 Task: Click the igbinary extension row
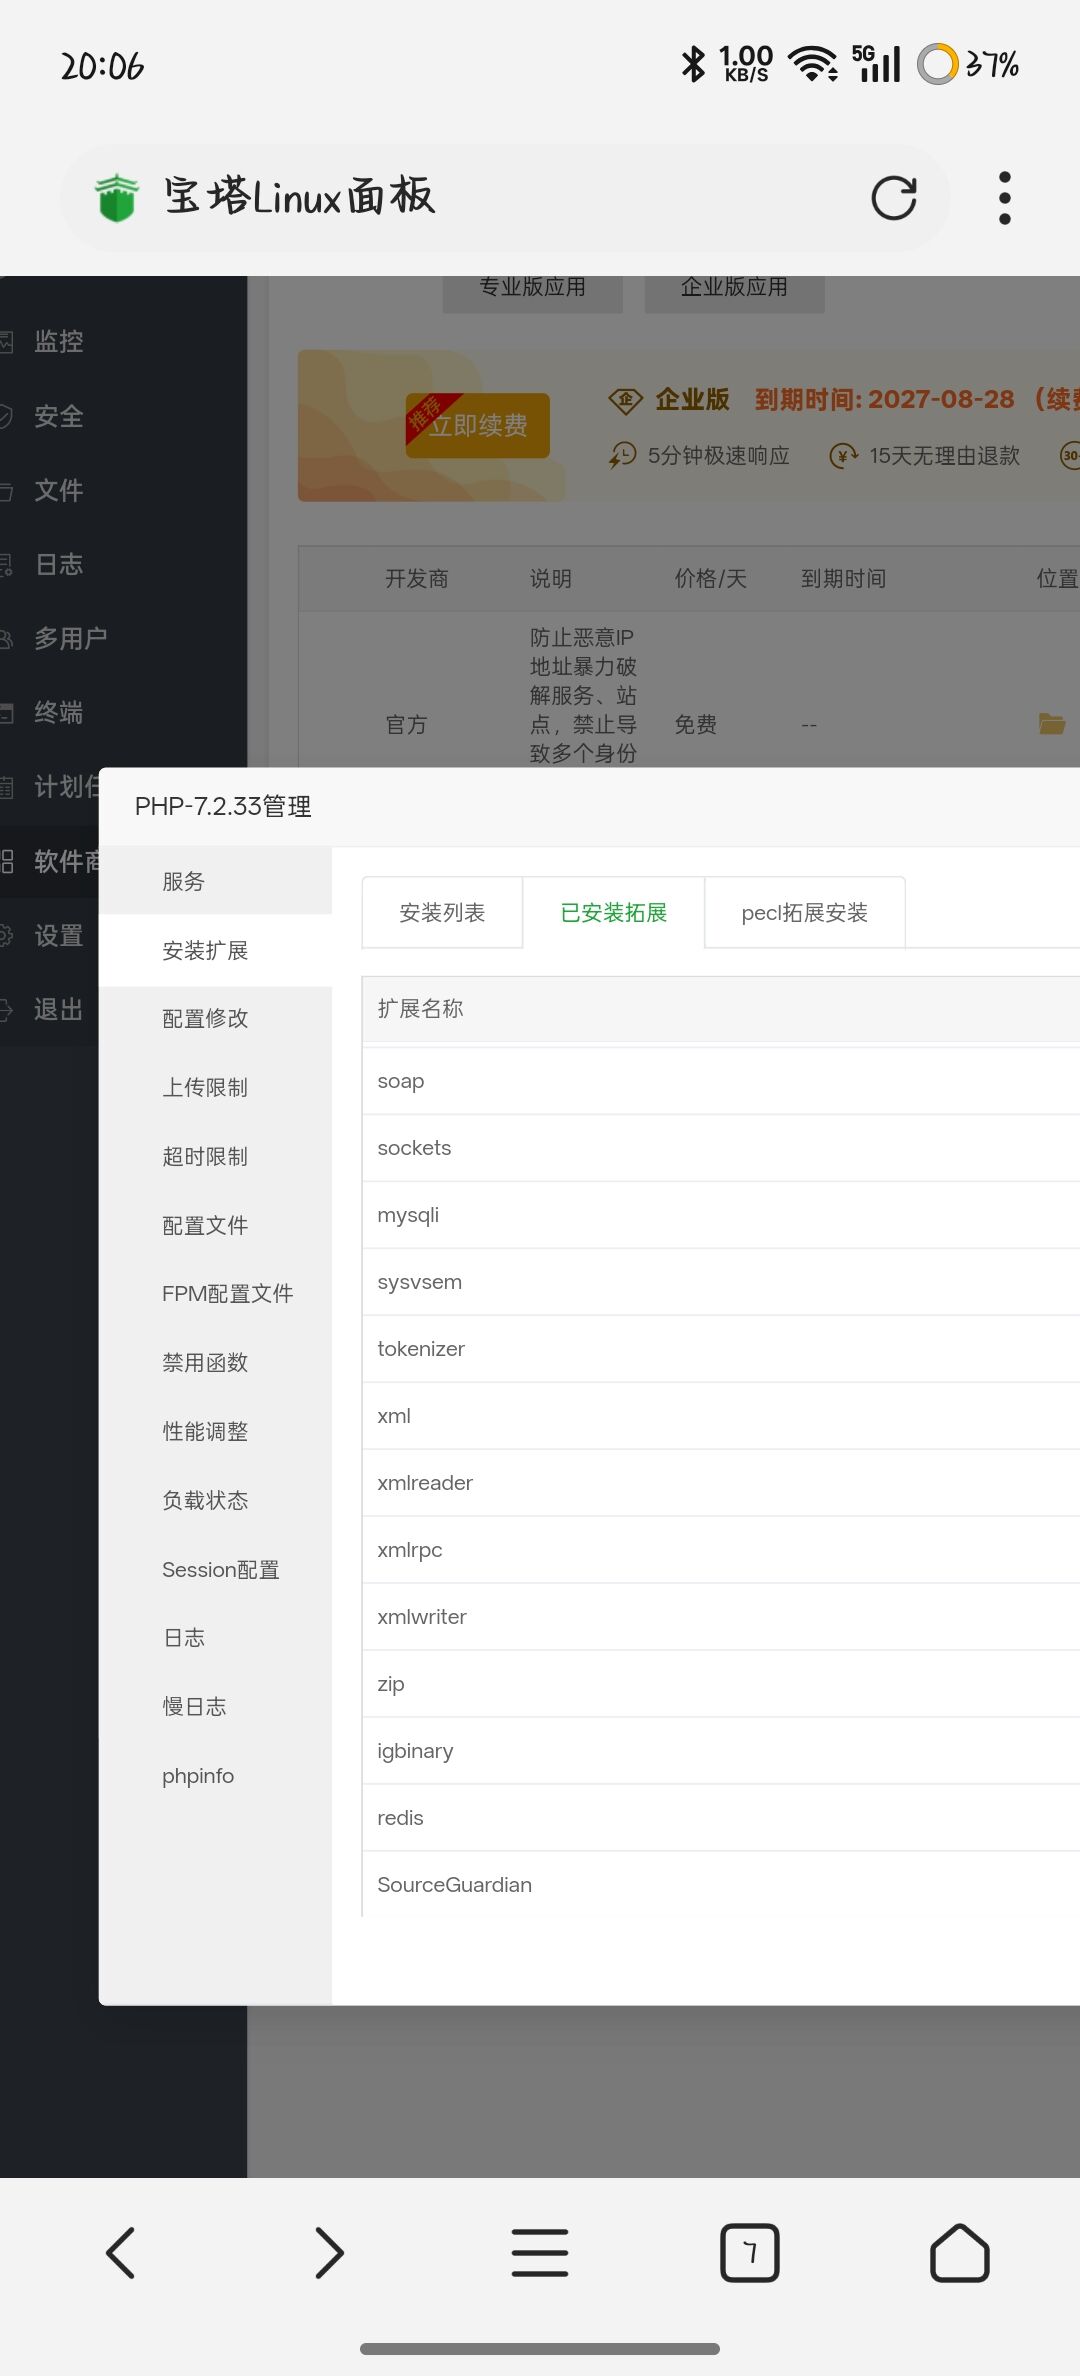721,1751
